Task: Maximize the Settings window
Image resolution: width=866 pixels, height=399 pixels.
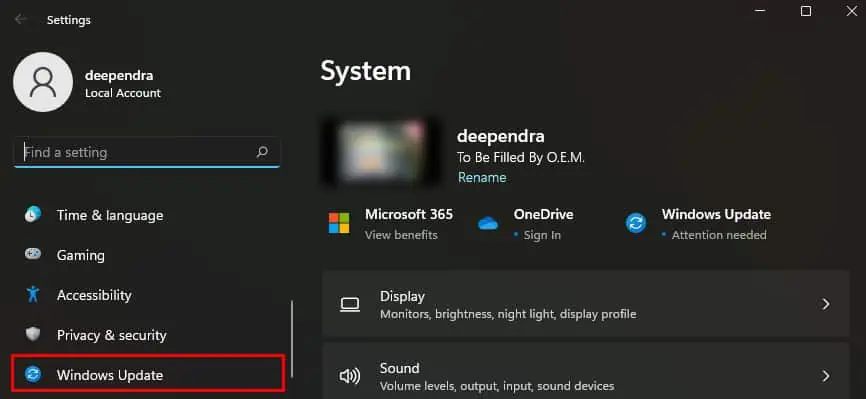Action: pos(806,11)
